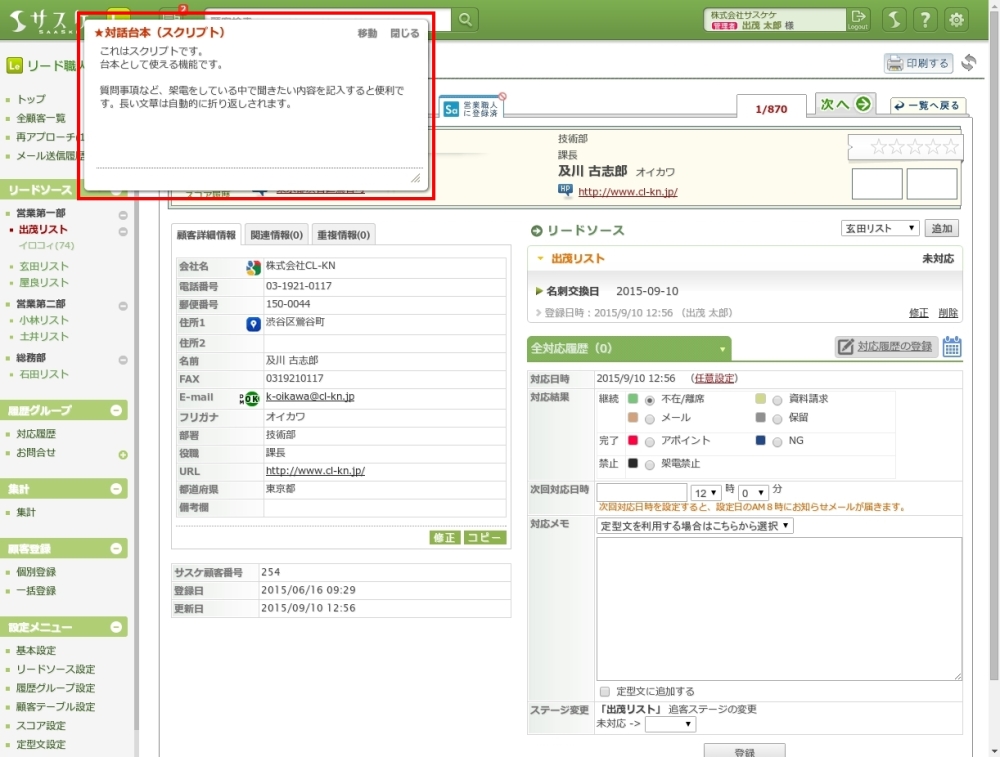This screenshot has width=1000, height=757.
Task: Open the 定型文 template selection dropdown
Action: (695, 526)
